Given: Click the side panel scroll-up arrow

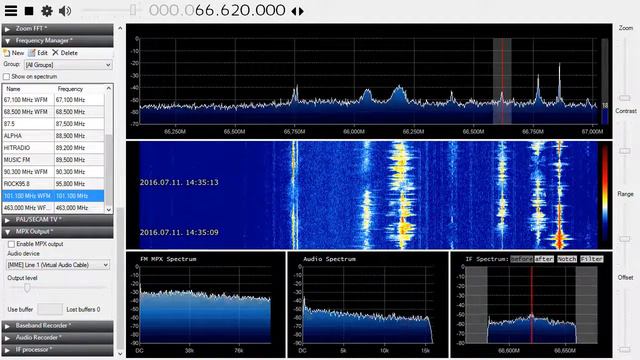Looking at the screenshot, I should click(120, 28).
